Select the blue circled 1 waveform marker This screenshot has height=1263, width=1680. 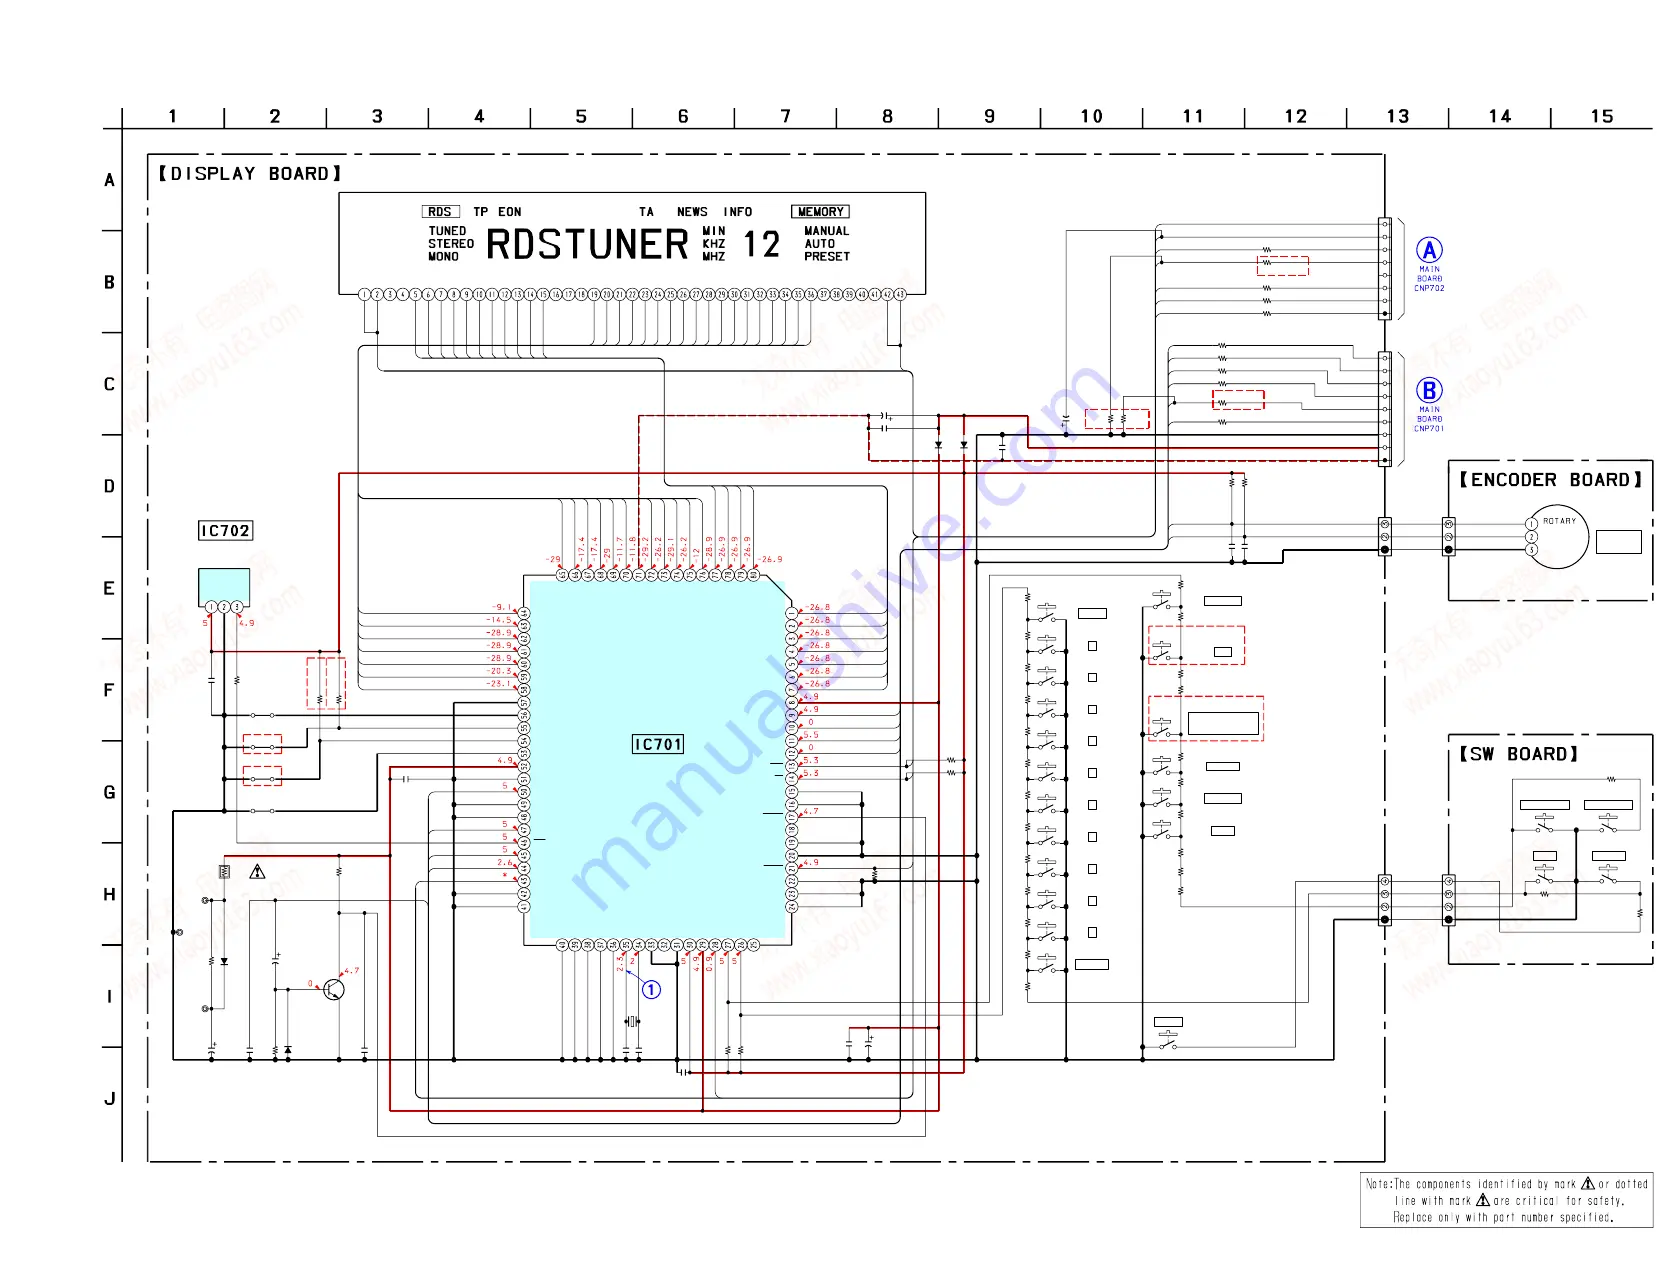651,989
